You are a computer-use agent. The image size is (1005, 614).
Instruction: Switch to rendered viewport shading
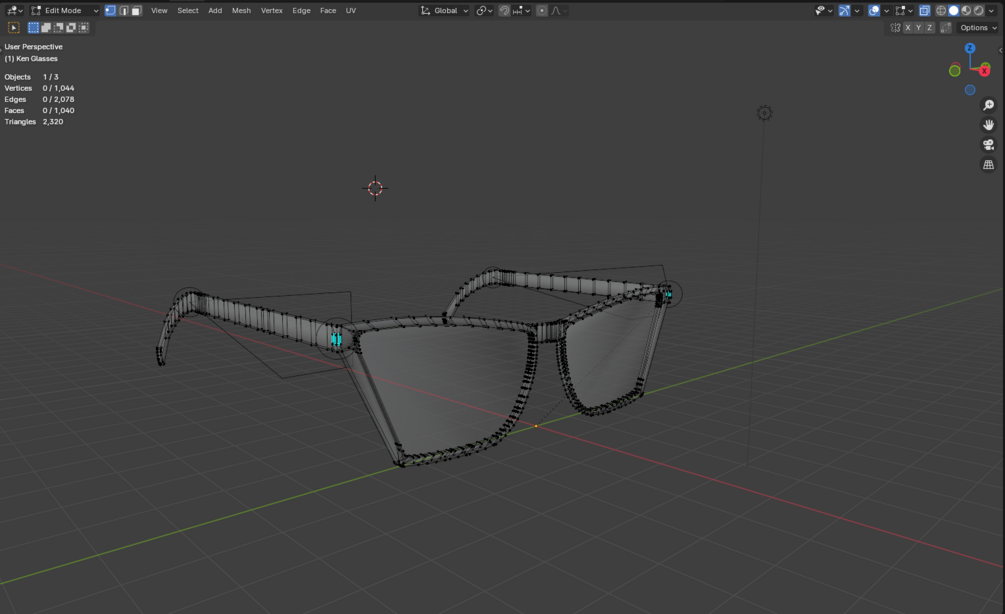pos(979,10)
